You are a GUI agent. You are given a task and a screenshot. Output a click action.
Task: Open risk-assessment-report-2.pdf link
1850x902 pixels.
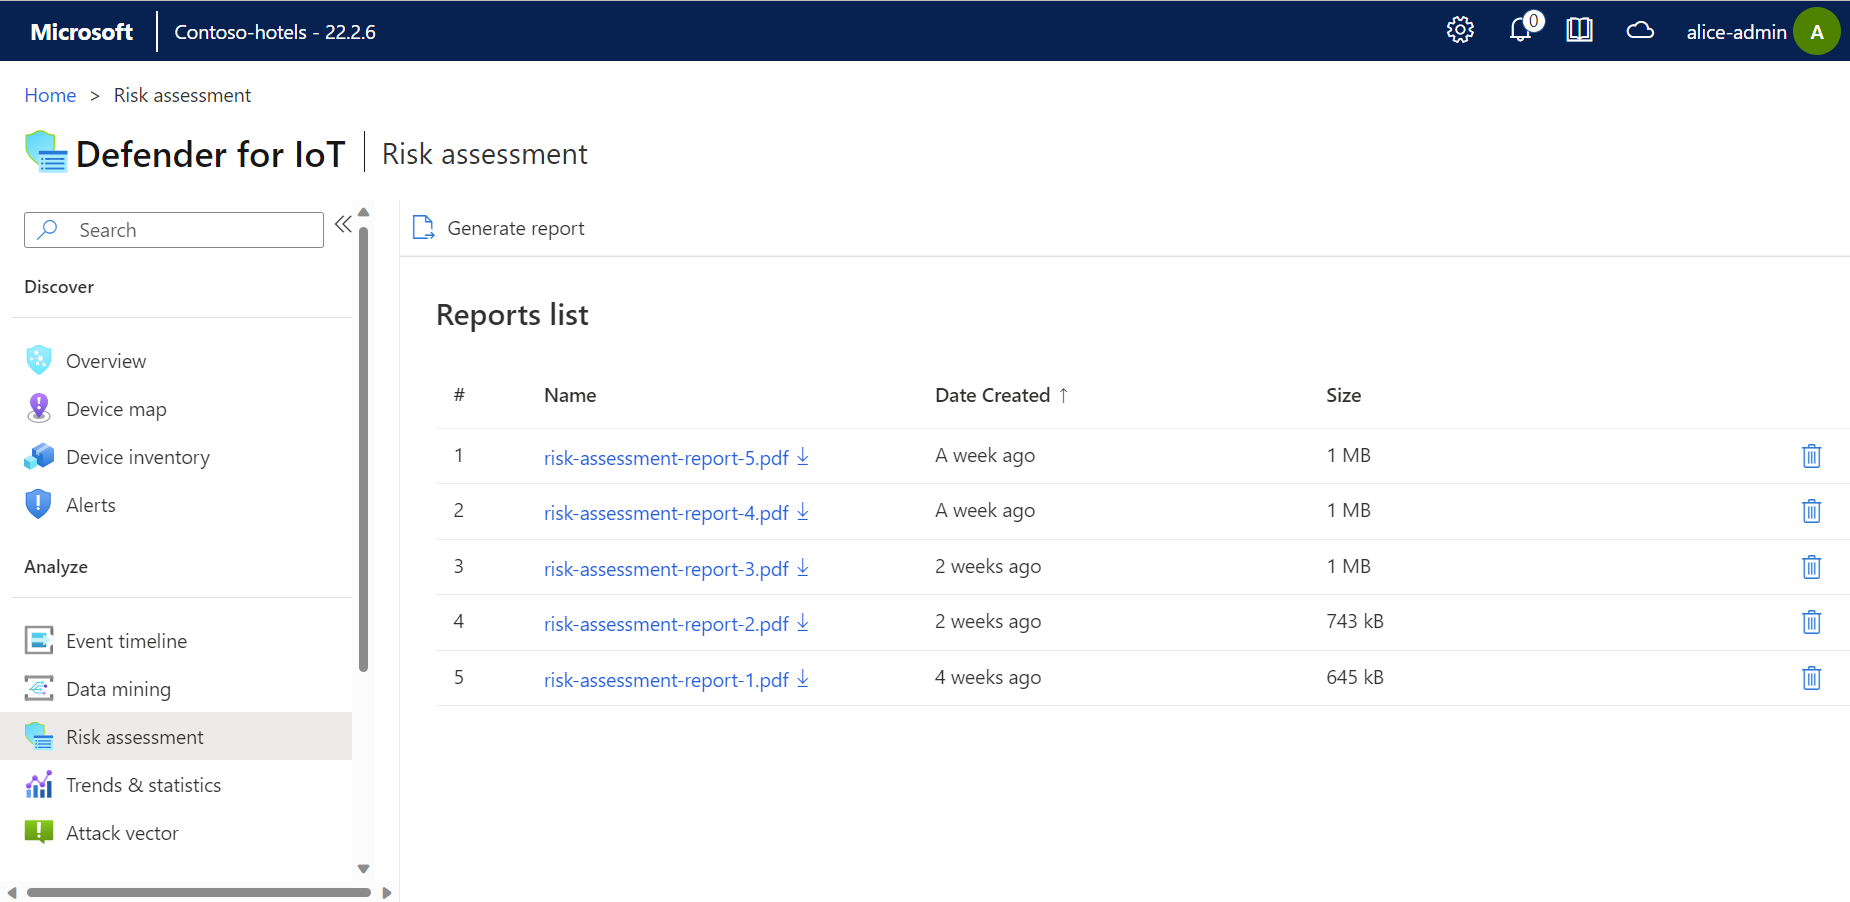(x=666, y=623)
